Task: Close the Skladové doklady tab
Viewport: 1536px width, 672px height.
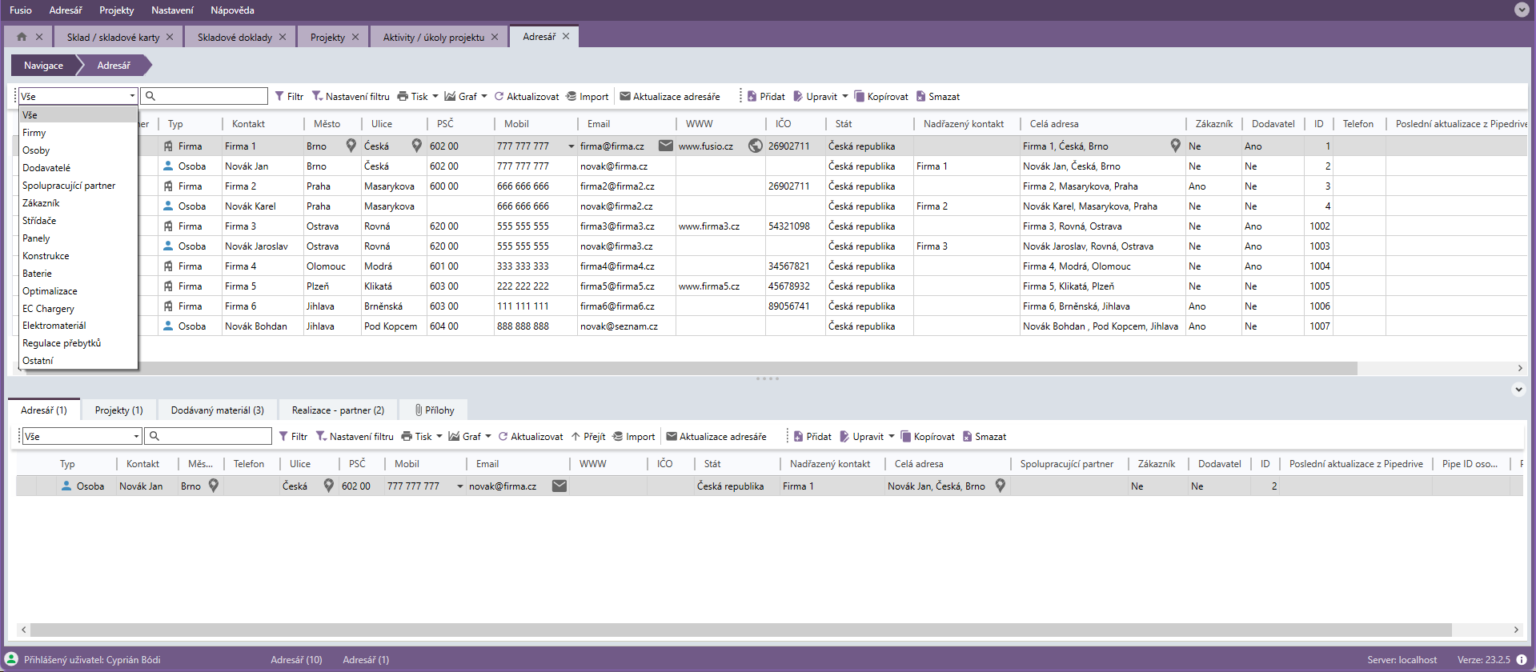Action: (x=282, y=37)
